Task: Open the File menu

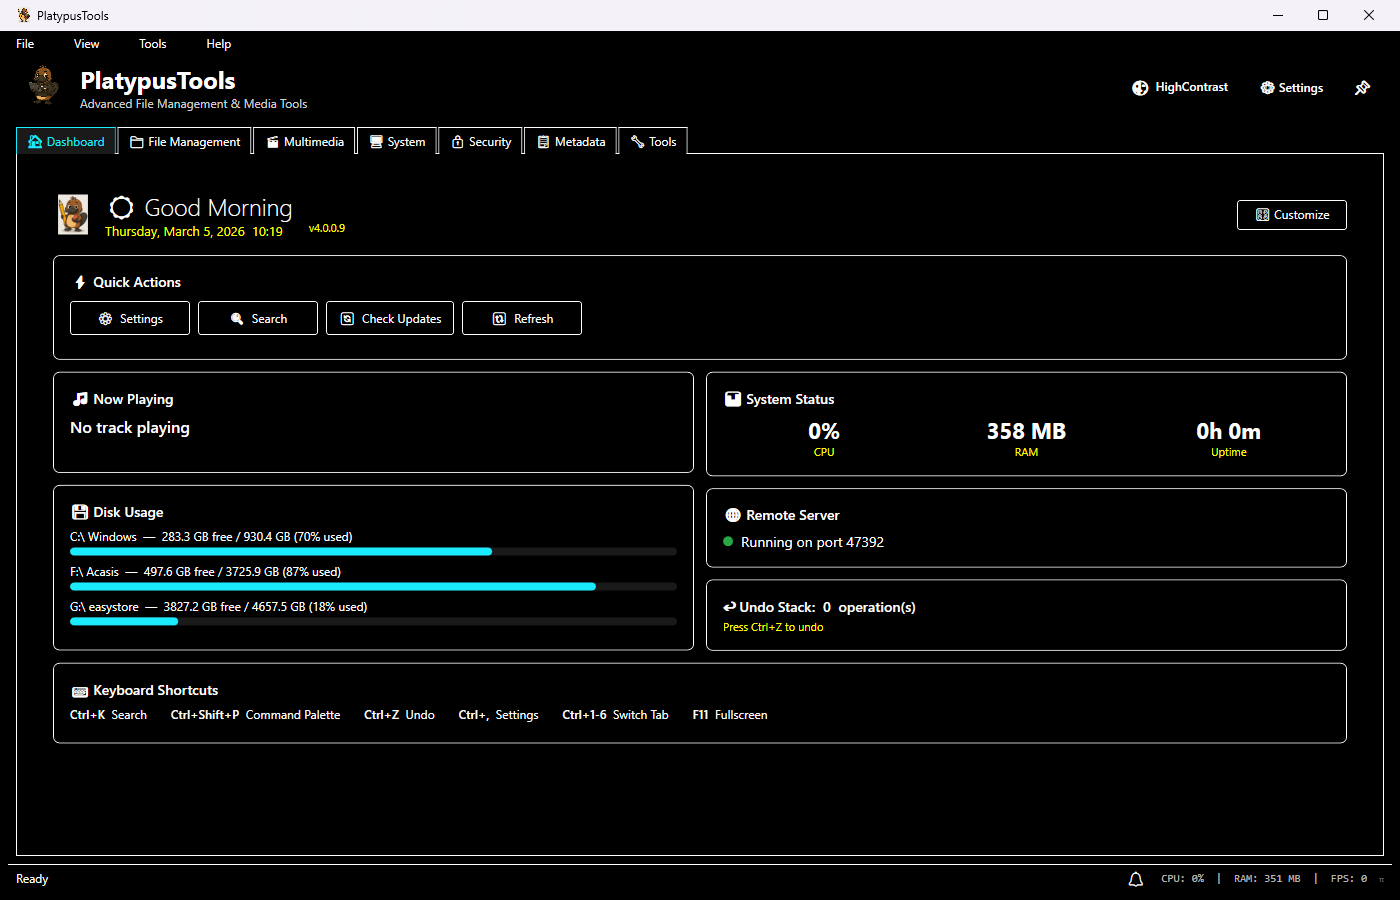Action: click(x=24, y=43)
